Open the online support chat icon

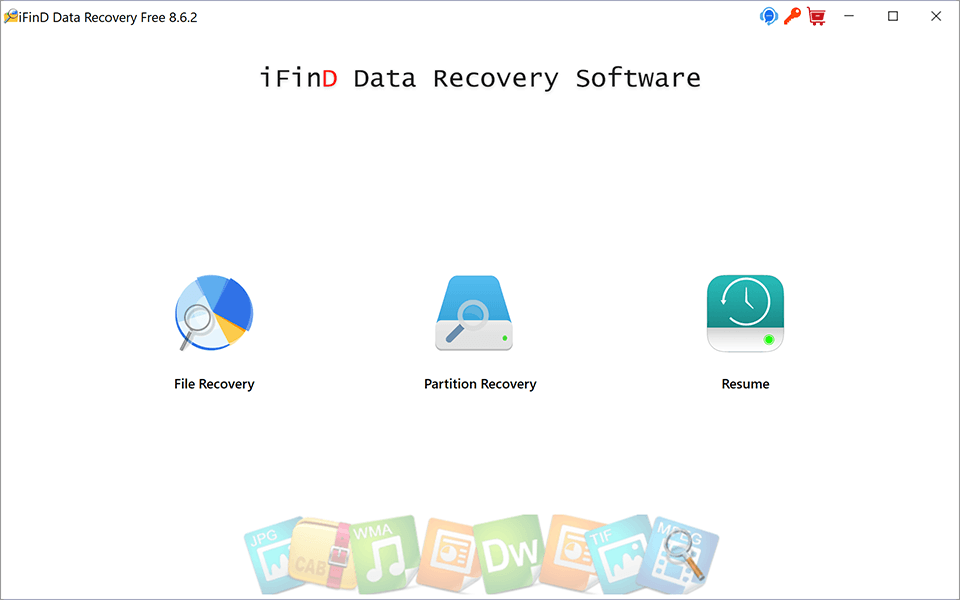[x=768, y=16]
